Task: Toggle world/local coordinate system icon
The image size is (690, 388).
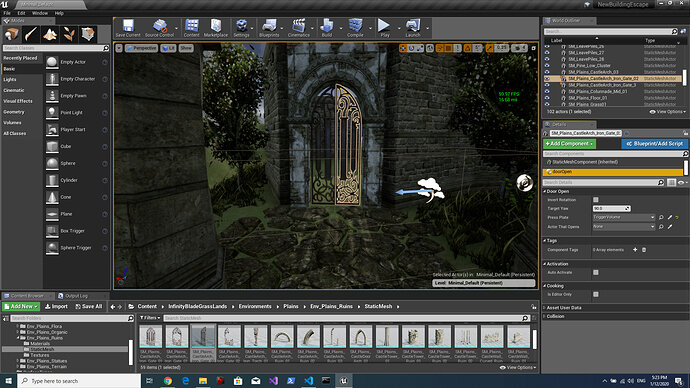Action: point(430,48)
